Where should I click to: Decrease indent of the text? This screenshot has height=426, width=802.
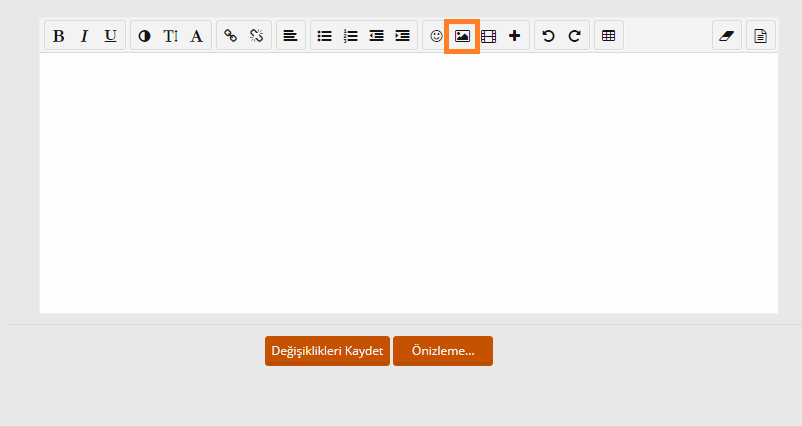[376, 36]
